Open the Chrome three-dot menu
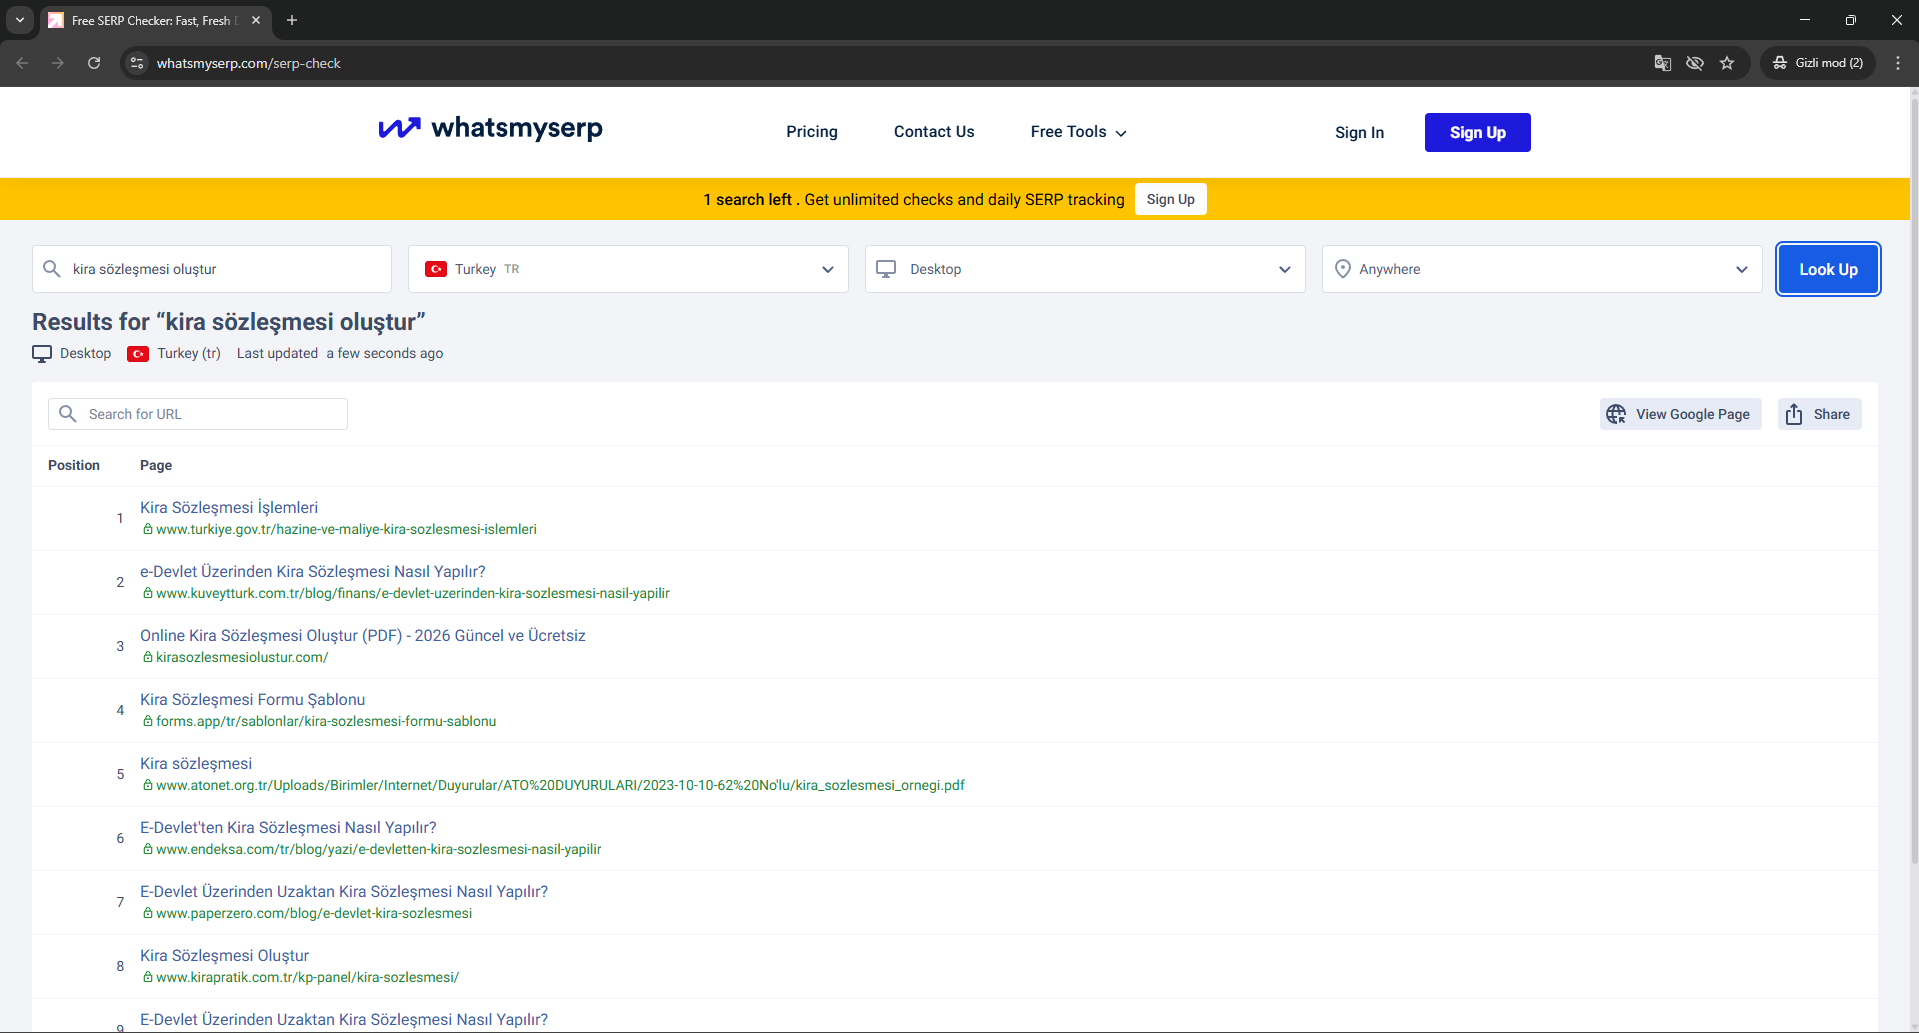The image size is (1919, 1033). pyautogui.click(x=1898, y=63)
